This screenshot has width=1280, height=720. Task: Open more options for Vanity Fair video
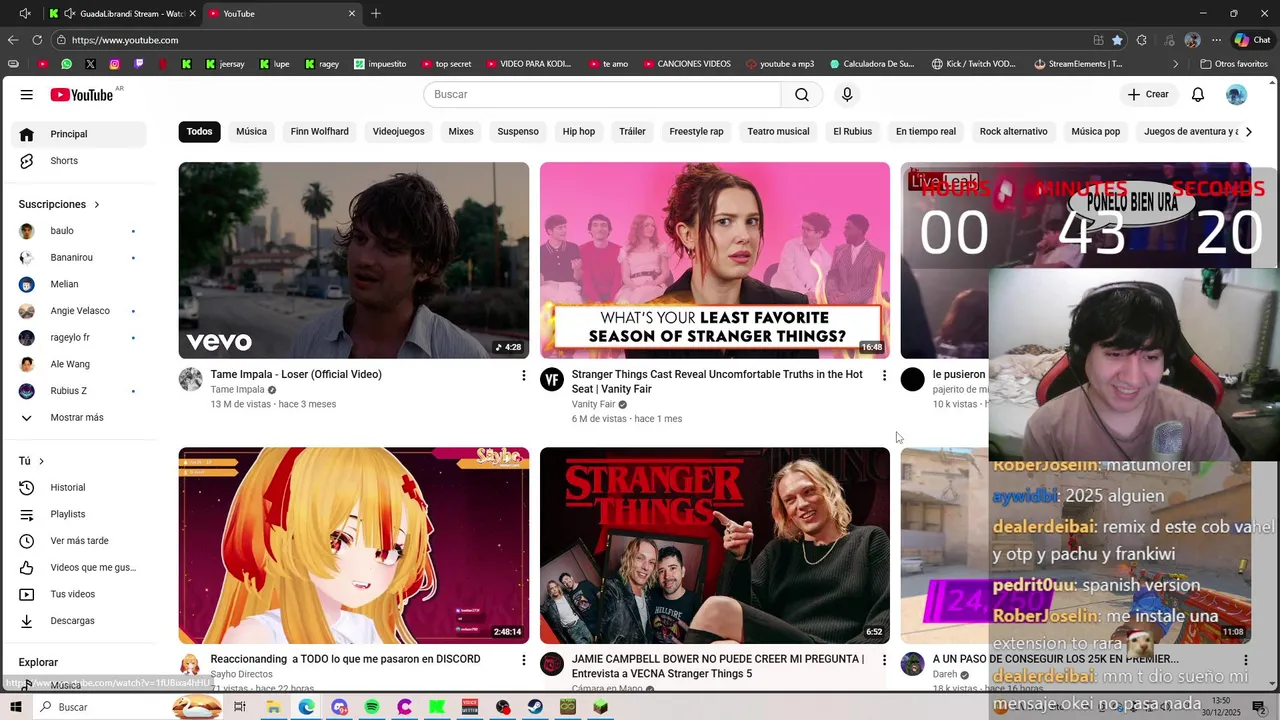[x=884, y=375]
